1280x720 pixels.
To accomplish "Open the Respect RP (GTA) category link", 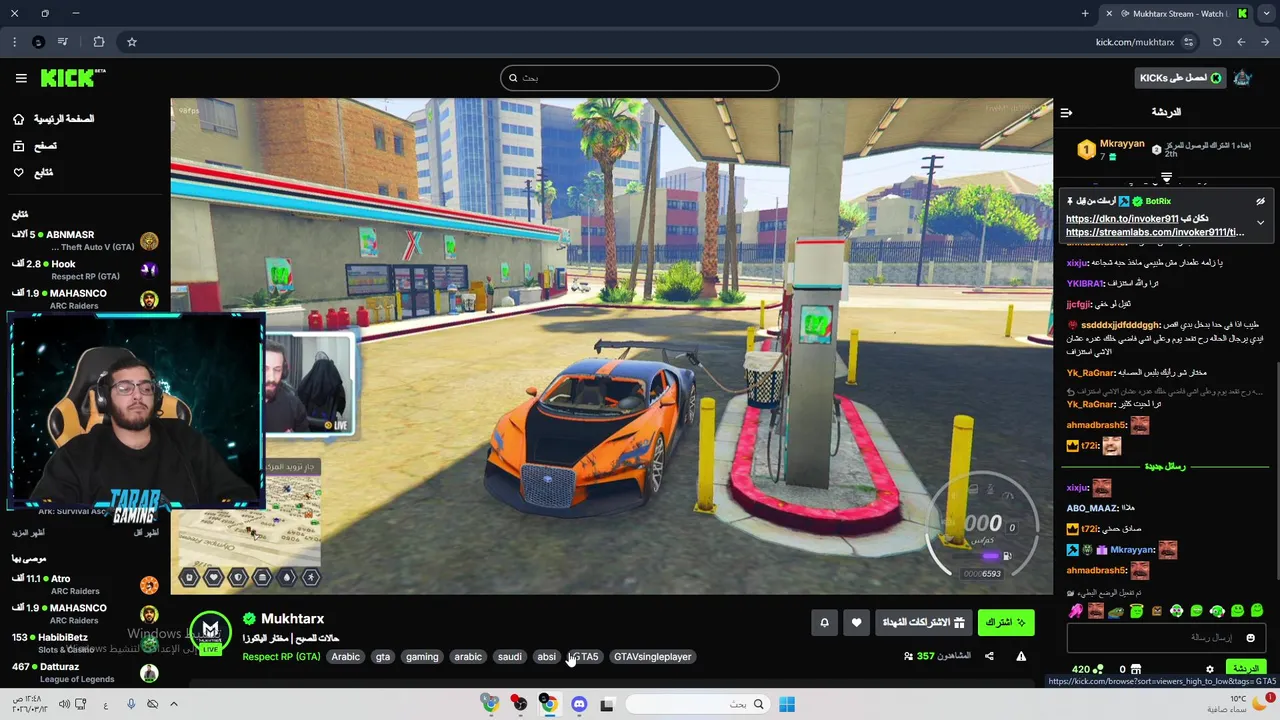I will pyautogui.click(x=281, y=657).
